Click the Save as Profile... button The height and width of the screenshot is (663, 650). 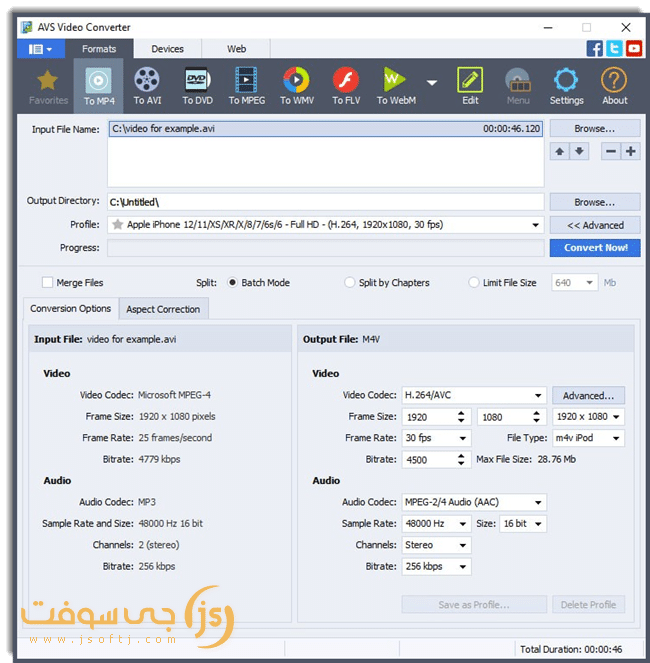coord(474,605)
